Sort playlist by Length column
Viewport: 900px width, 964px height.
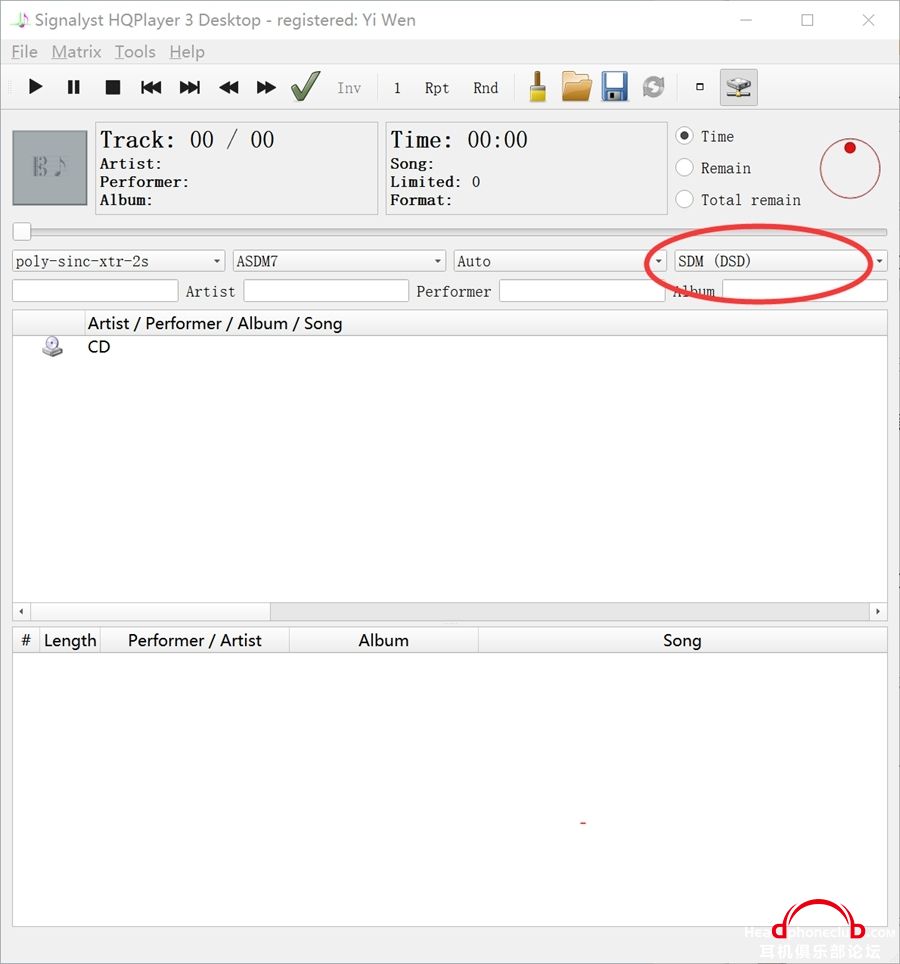tap(70, 641)
